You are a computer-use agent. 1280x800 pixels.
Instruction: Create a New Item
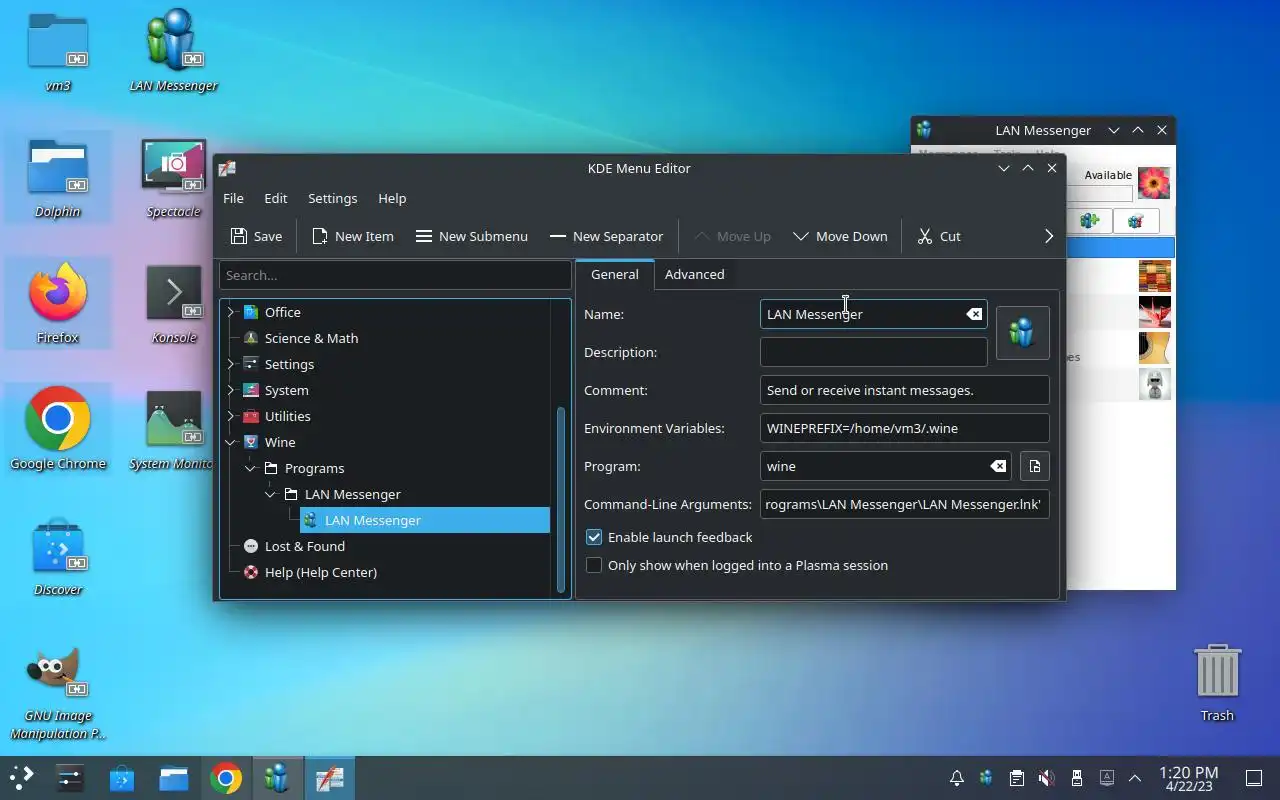pyautogui.click(x=352, y=236)
